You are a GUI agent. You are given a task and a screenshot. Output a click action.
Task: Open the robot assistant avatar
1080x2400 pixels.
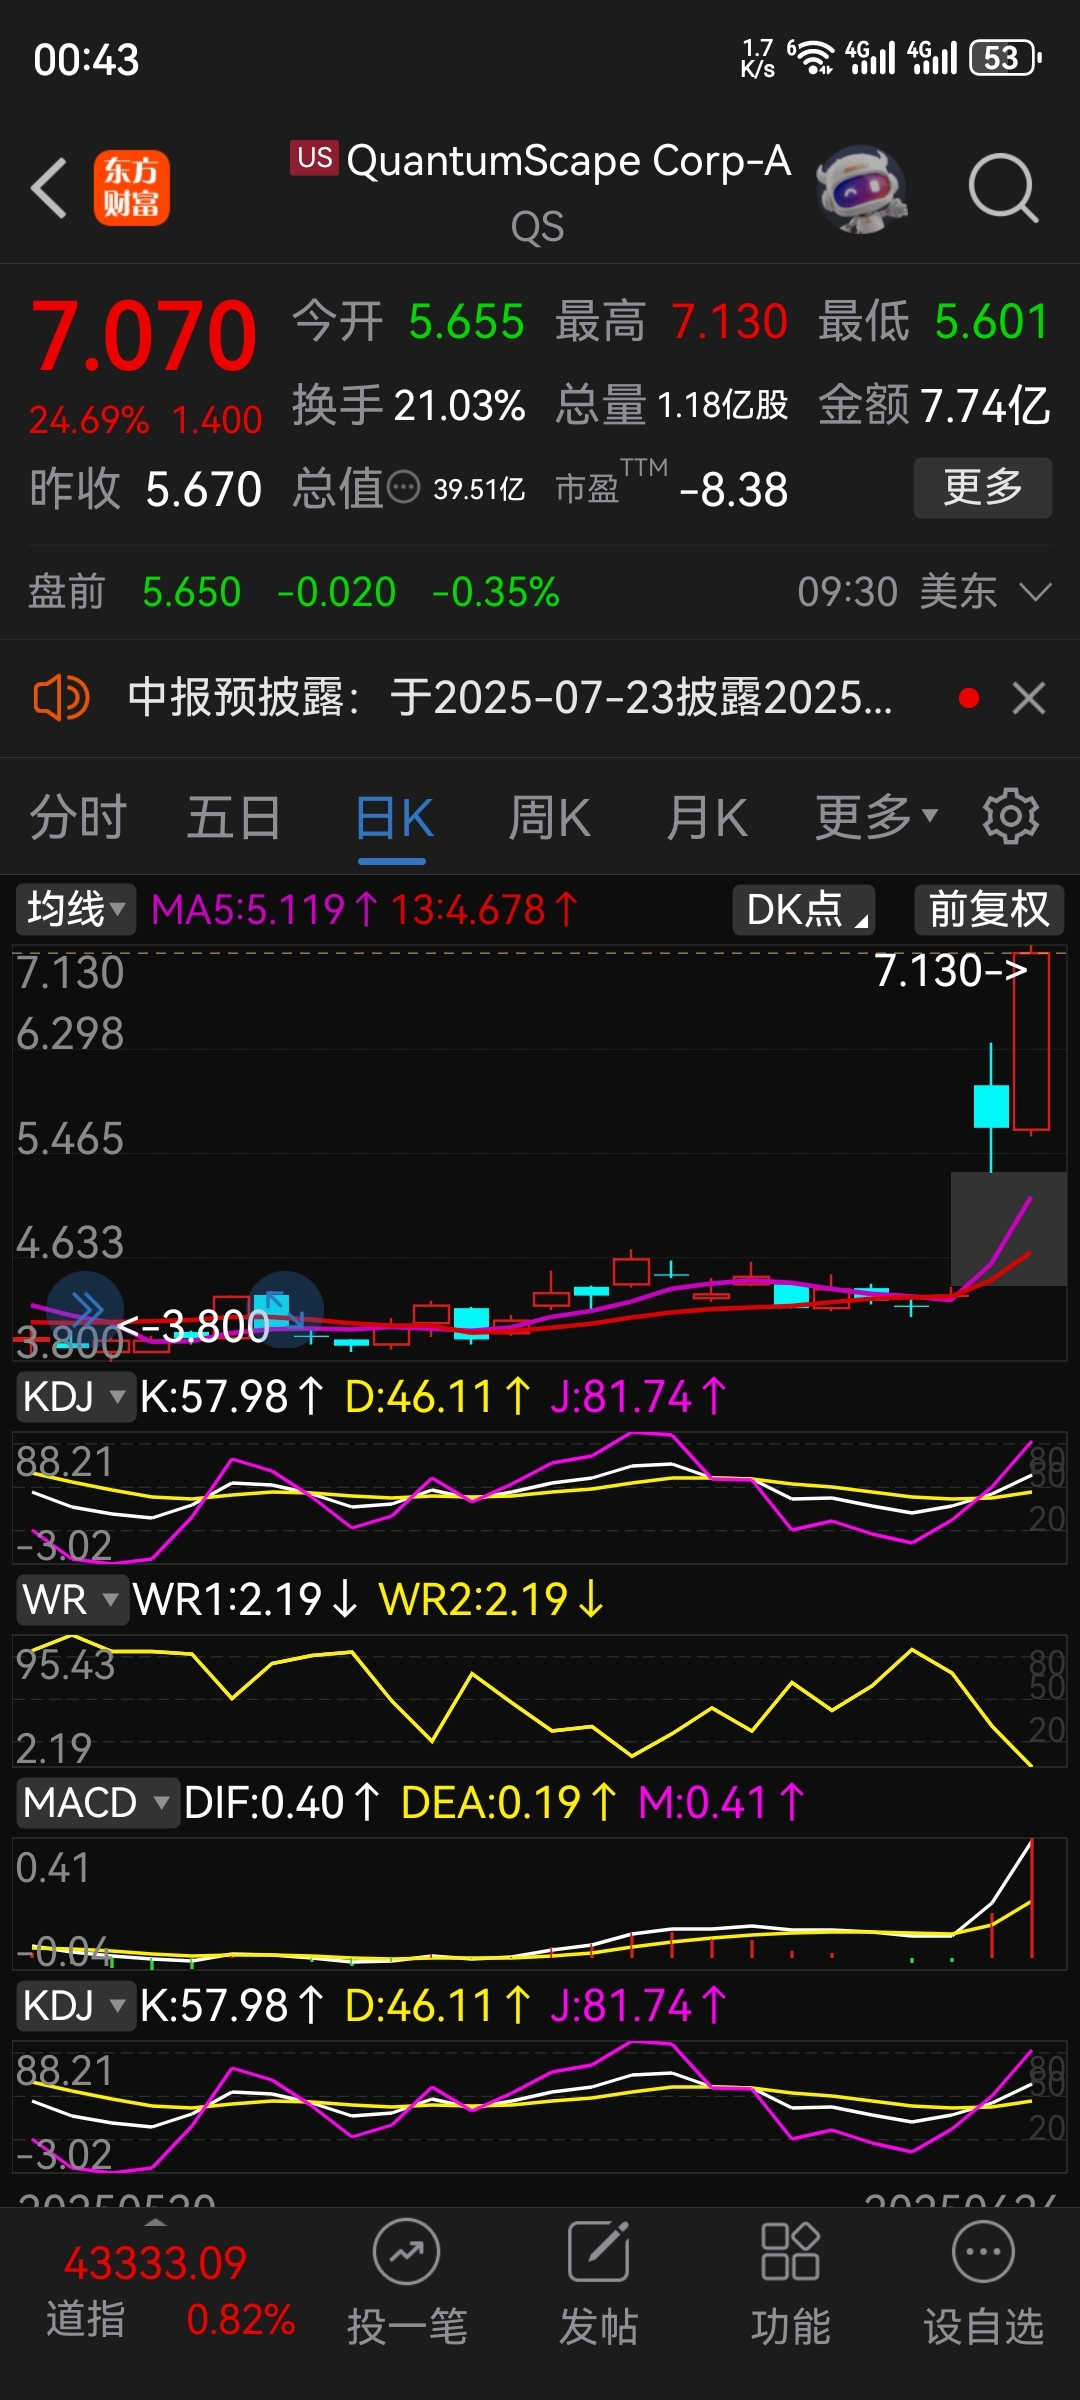862,189
